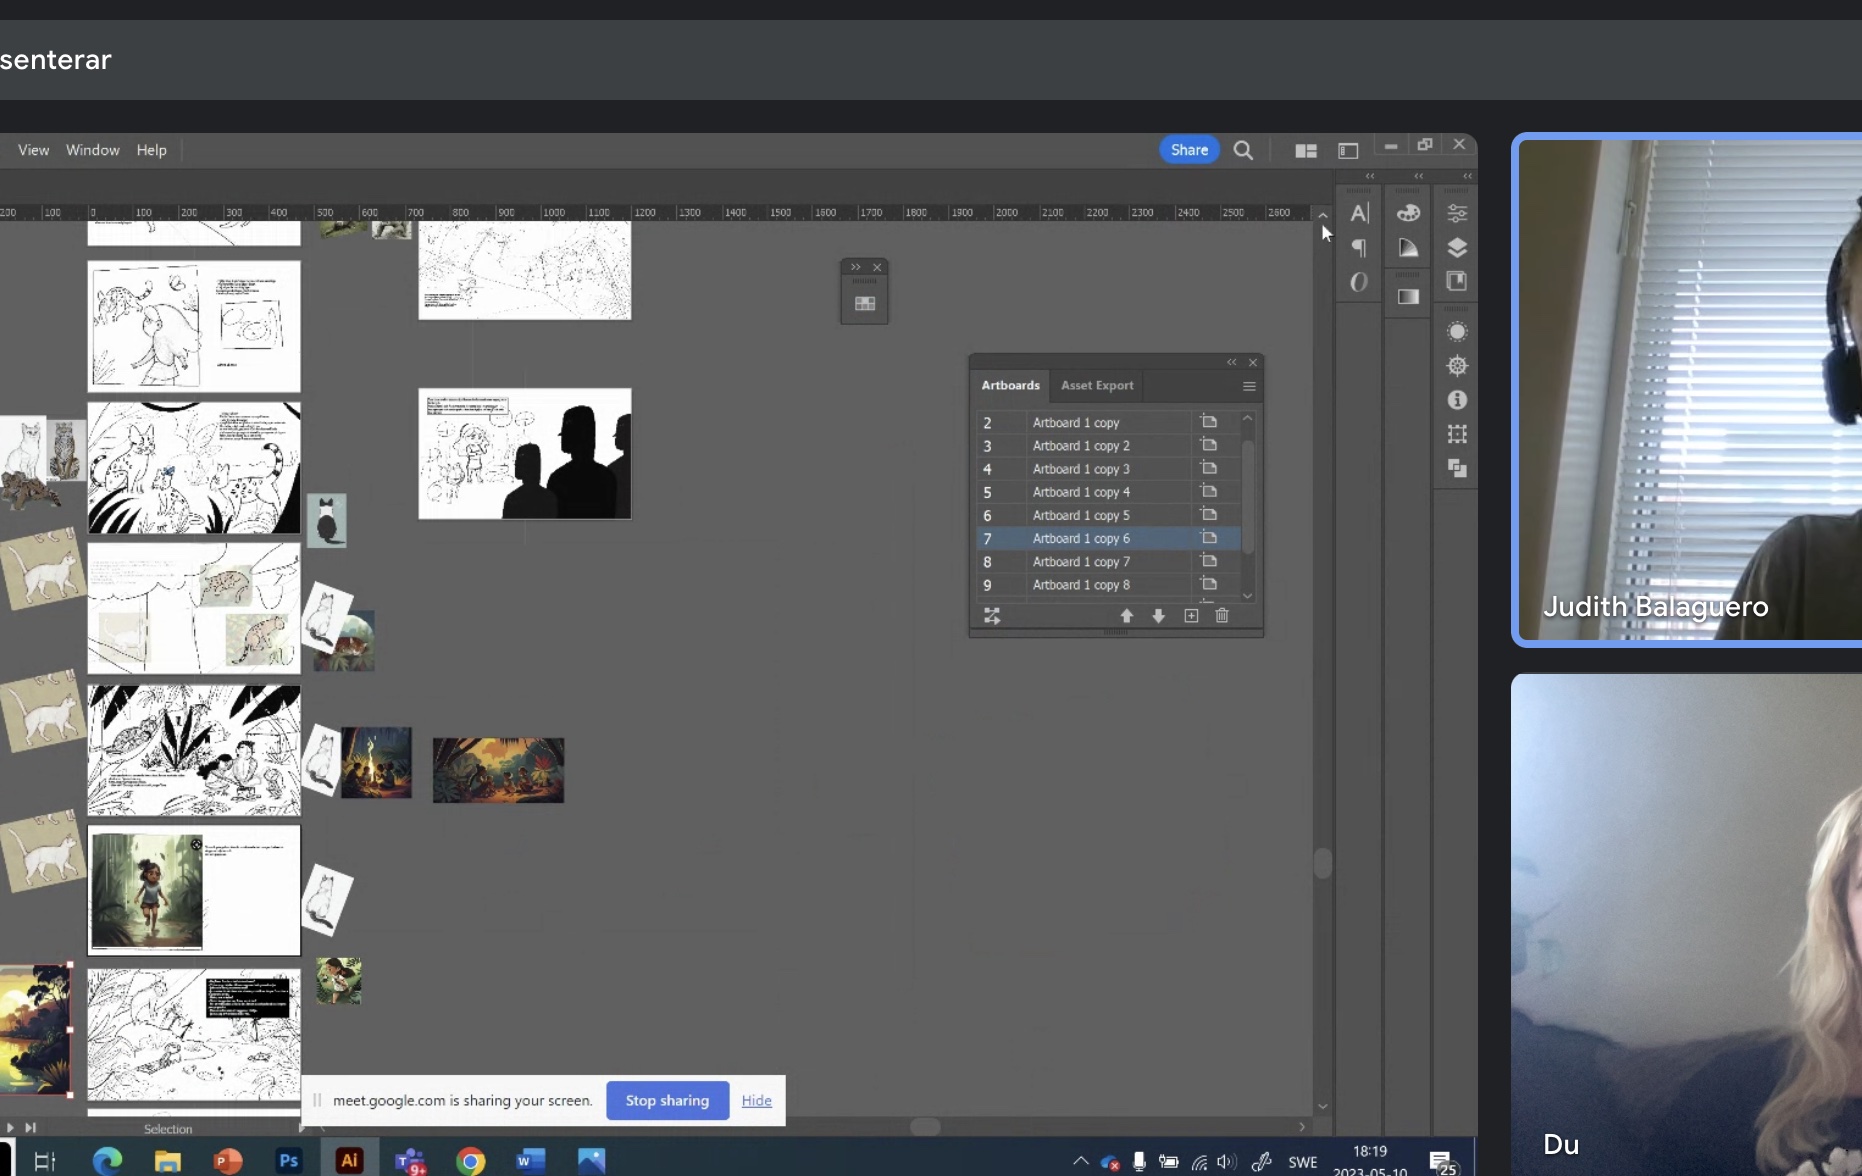Select Artboard 1 copy 4 row
The width and height of the screenshot is (1862, 1176).
point(1108,492)
